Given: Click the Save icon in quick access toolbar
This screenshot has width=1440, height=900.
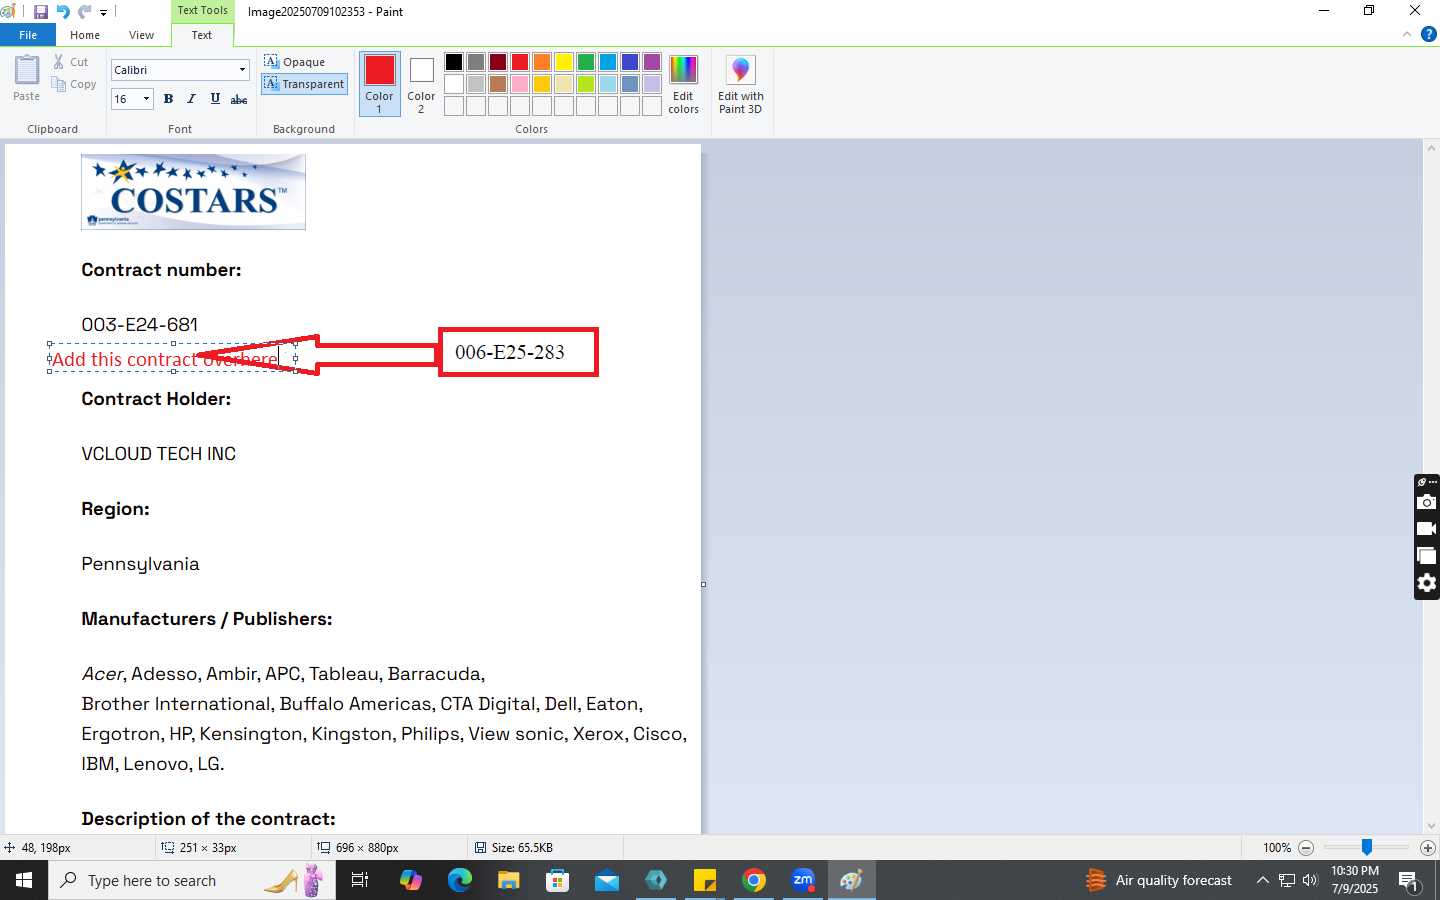Looking at the screenshot, I should point(41,12).
